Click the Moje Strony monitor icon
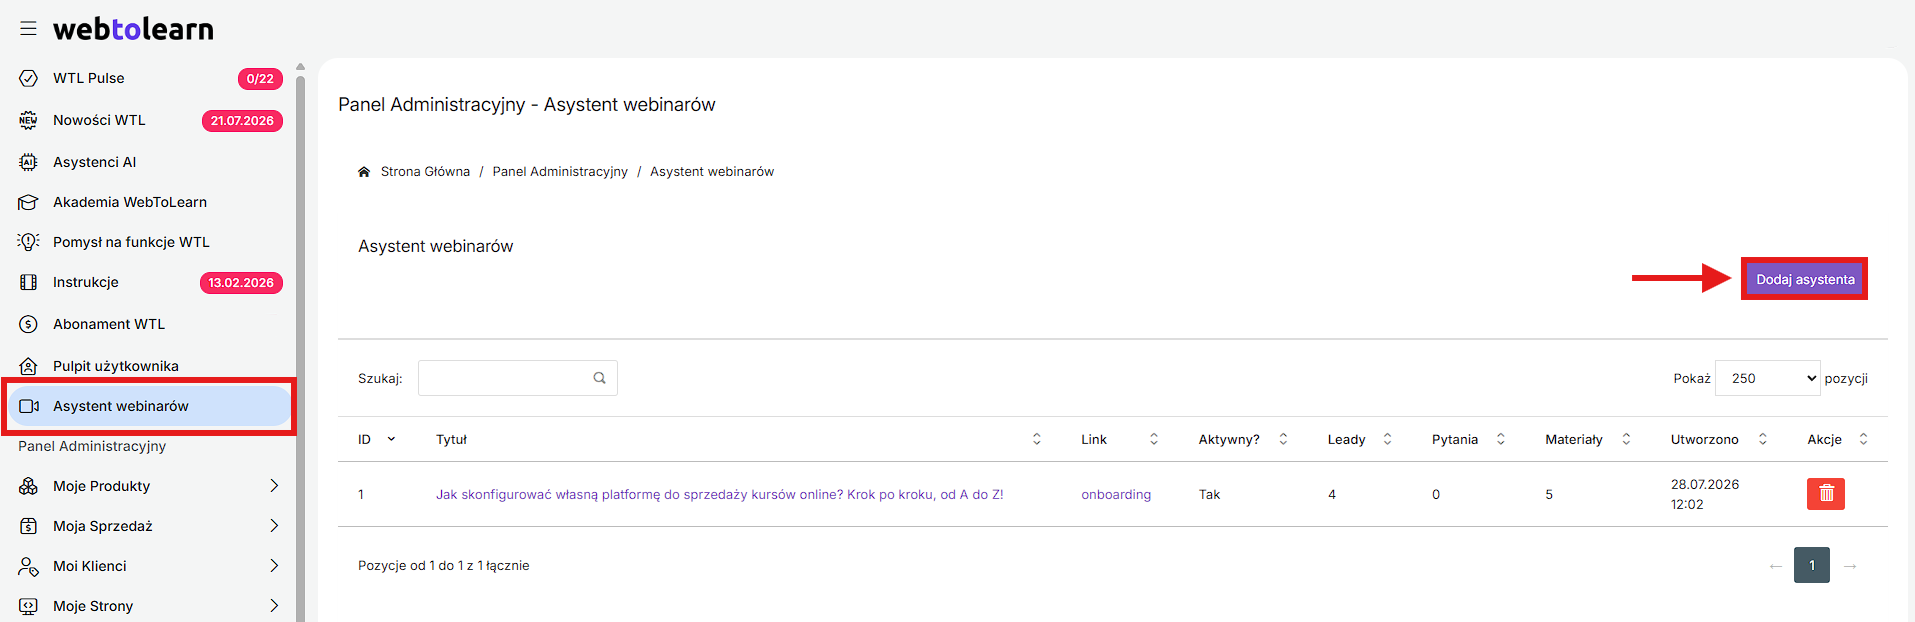The image size is (1915, 622). tap(28, 606)
